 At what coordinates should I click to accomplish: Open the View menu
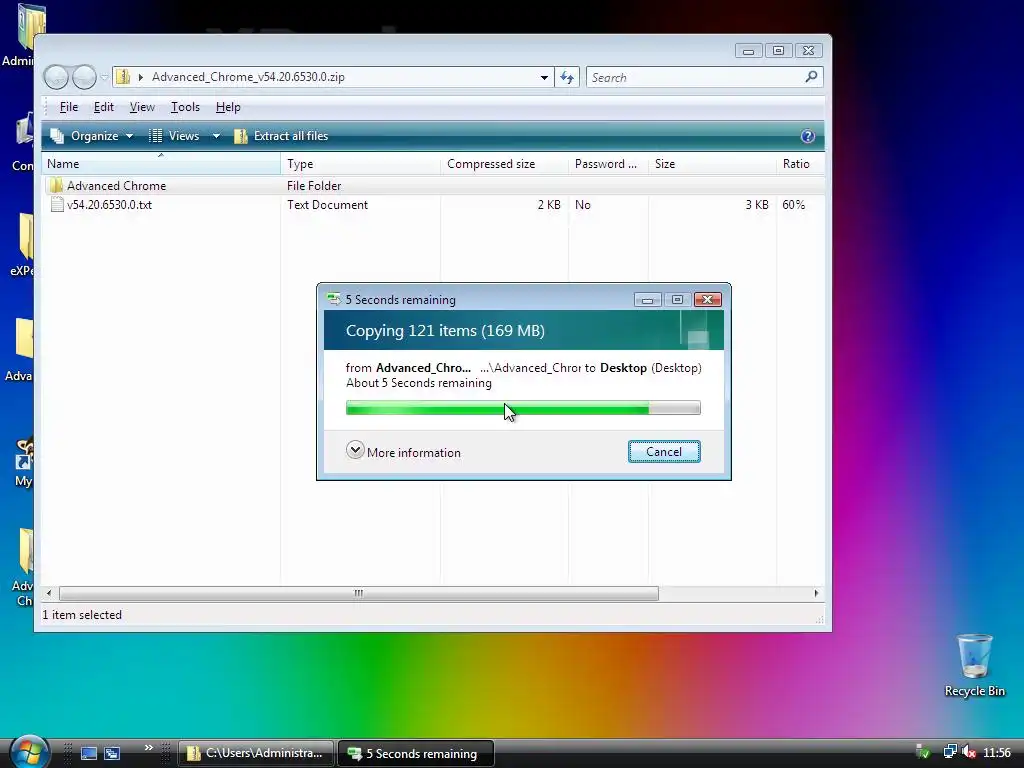(x=142, y=107)
